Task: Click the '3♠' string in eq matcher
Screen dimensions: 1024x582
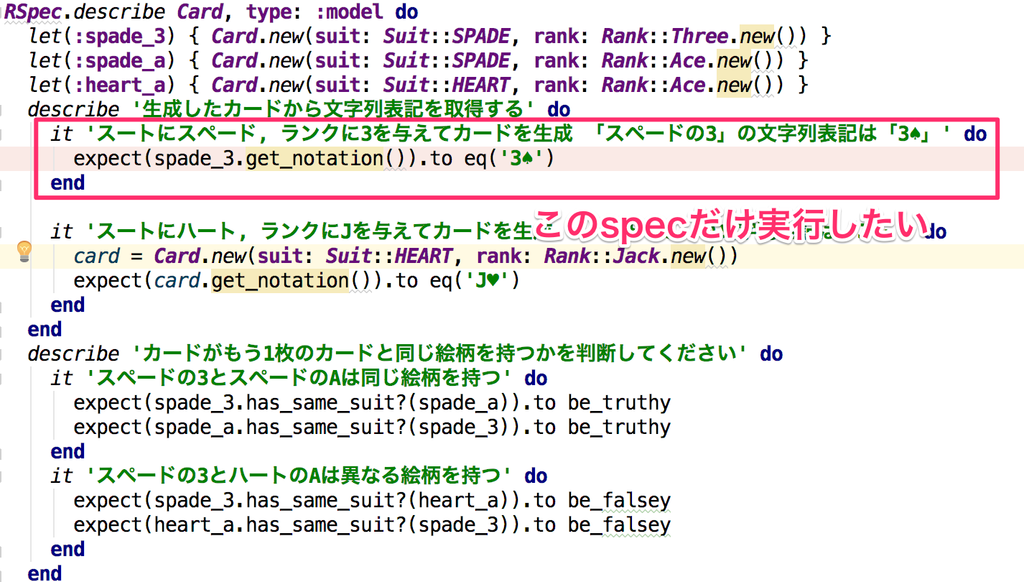Action: tap(522, 158)
